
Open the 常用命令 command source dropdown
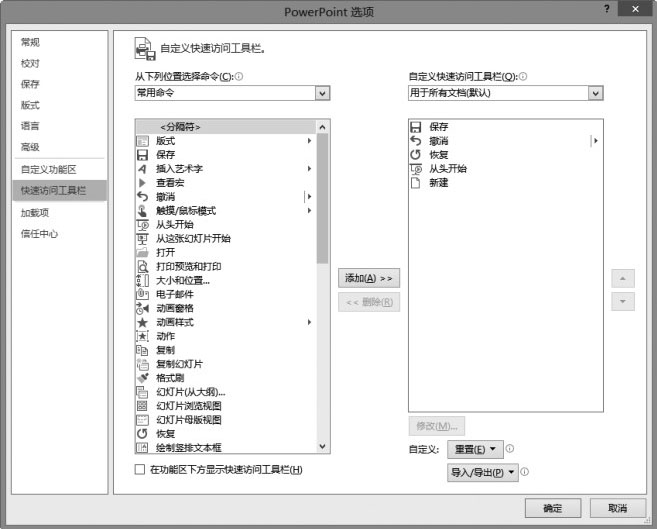tap(322, 93)
